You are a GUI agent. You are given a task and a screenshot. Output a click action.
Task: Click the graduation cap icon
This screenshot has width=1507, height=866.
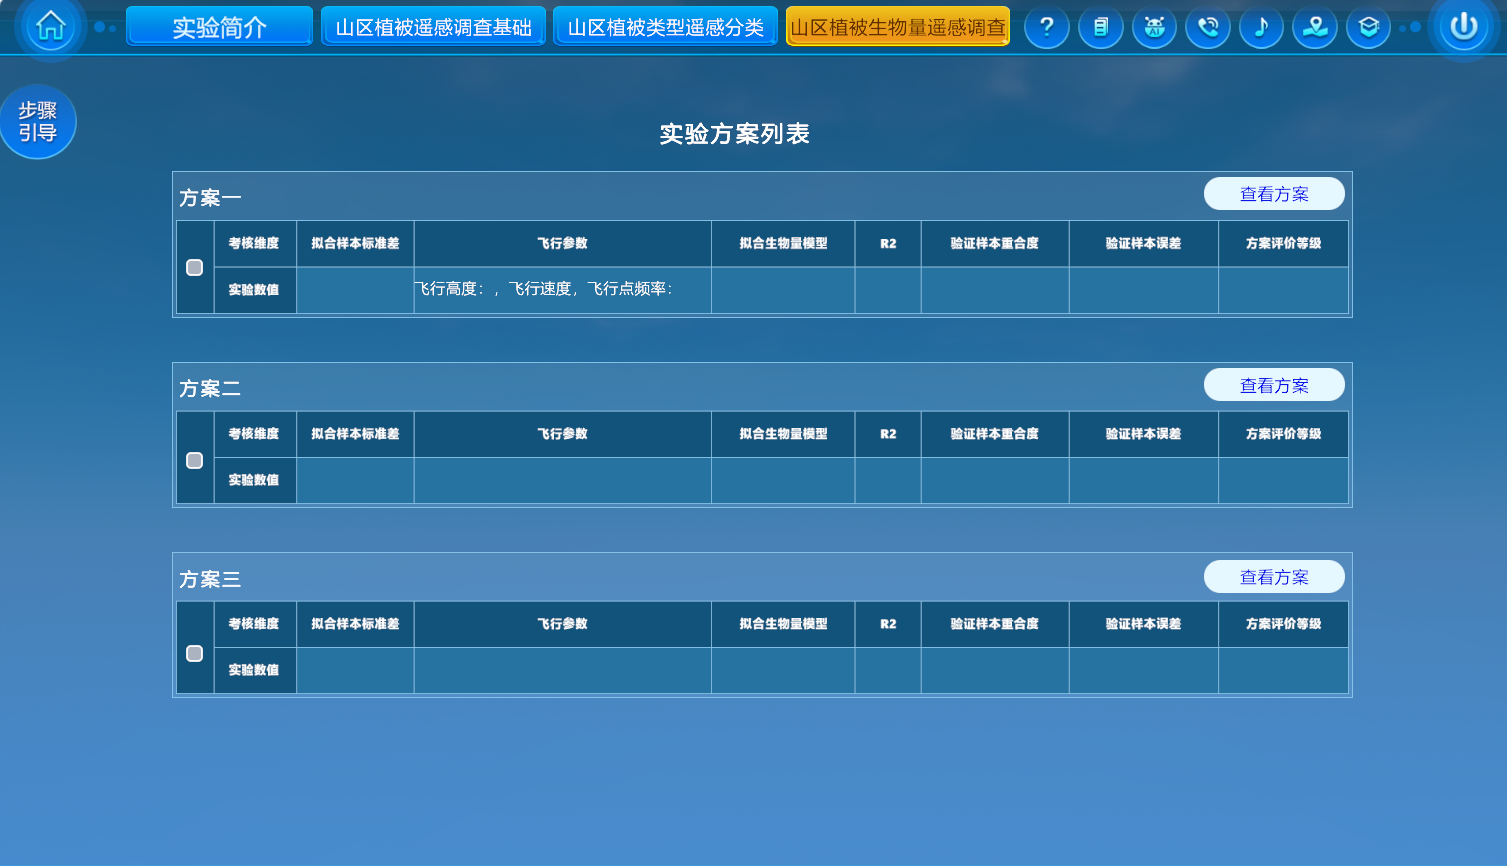pyautogui.click(x=1368, y=27)
